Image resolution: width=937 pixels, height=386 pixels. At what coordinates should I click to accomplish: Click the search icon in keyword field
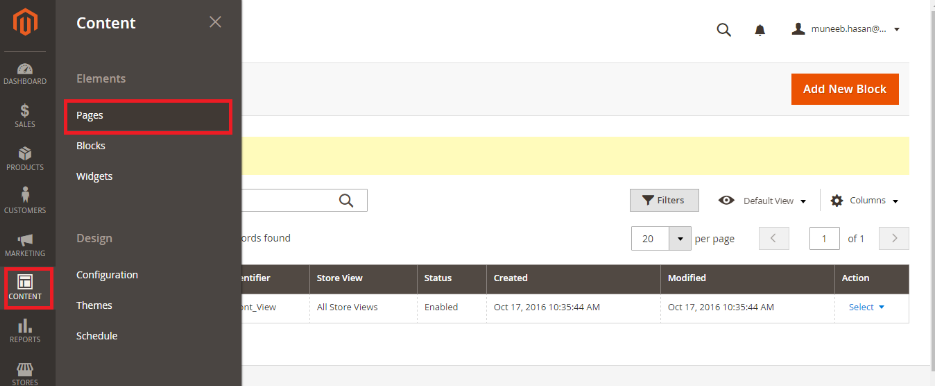click(346, 201)
